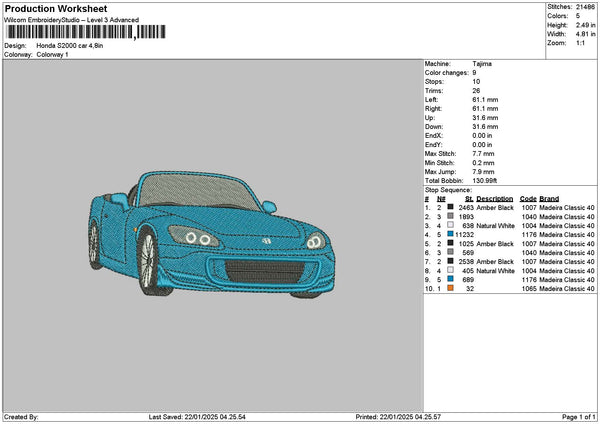Click the Production Worksheet title
600x424 pixels.
coord(57,8)
